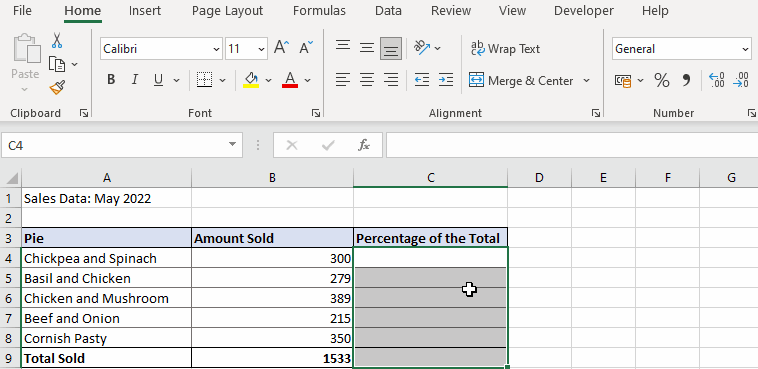The width and height of the screenshot is (758, 369).
Task: Open the Borders dropdown arrow
Action: 222,80
